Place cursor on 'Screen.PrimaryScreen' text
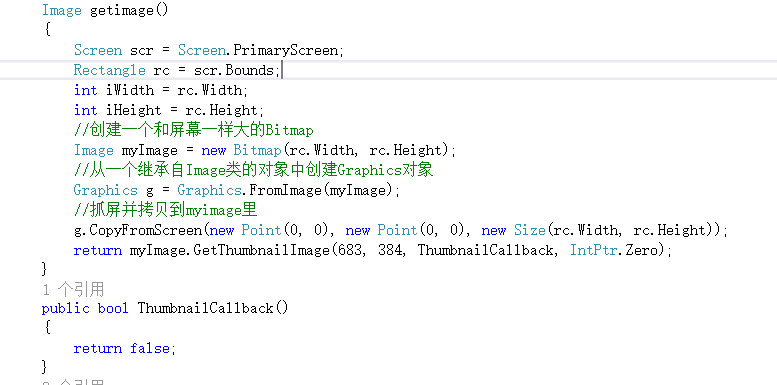 (258, 51)
